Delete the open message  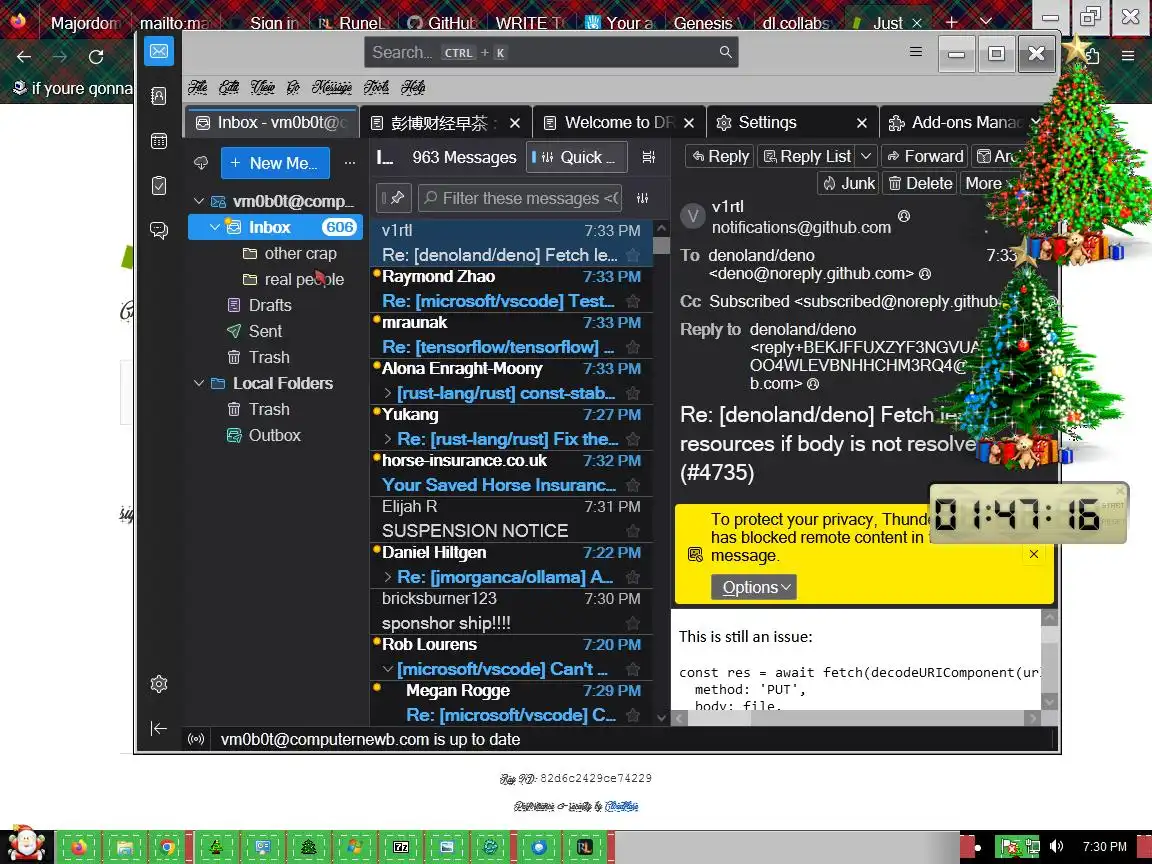click(920, 183)
